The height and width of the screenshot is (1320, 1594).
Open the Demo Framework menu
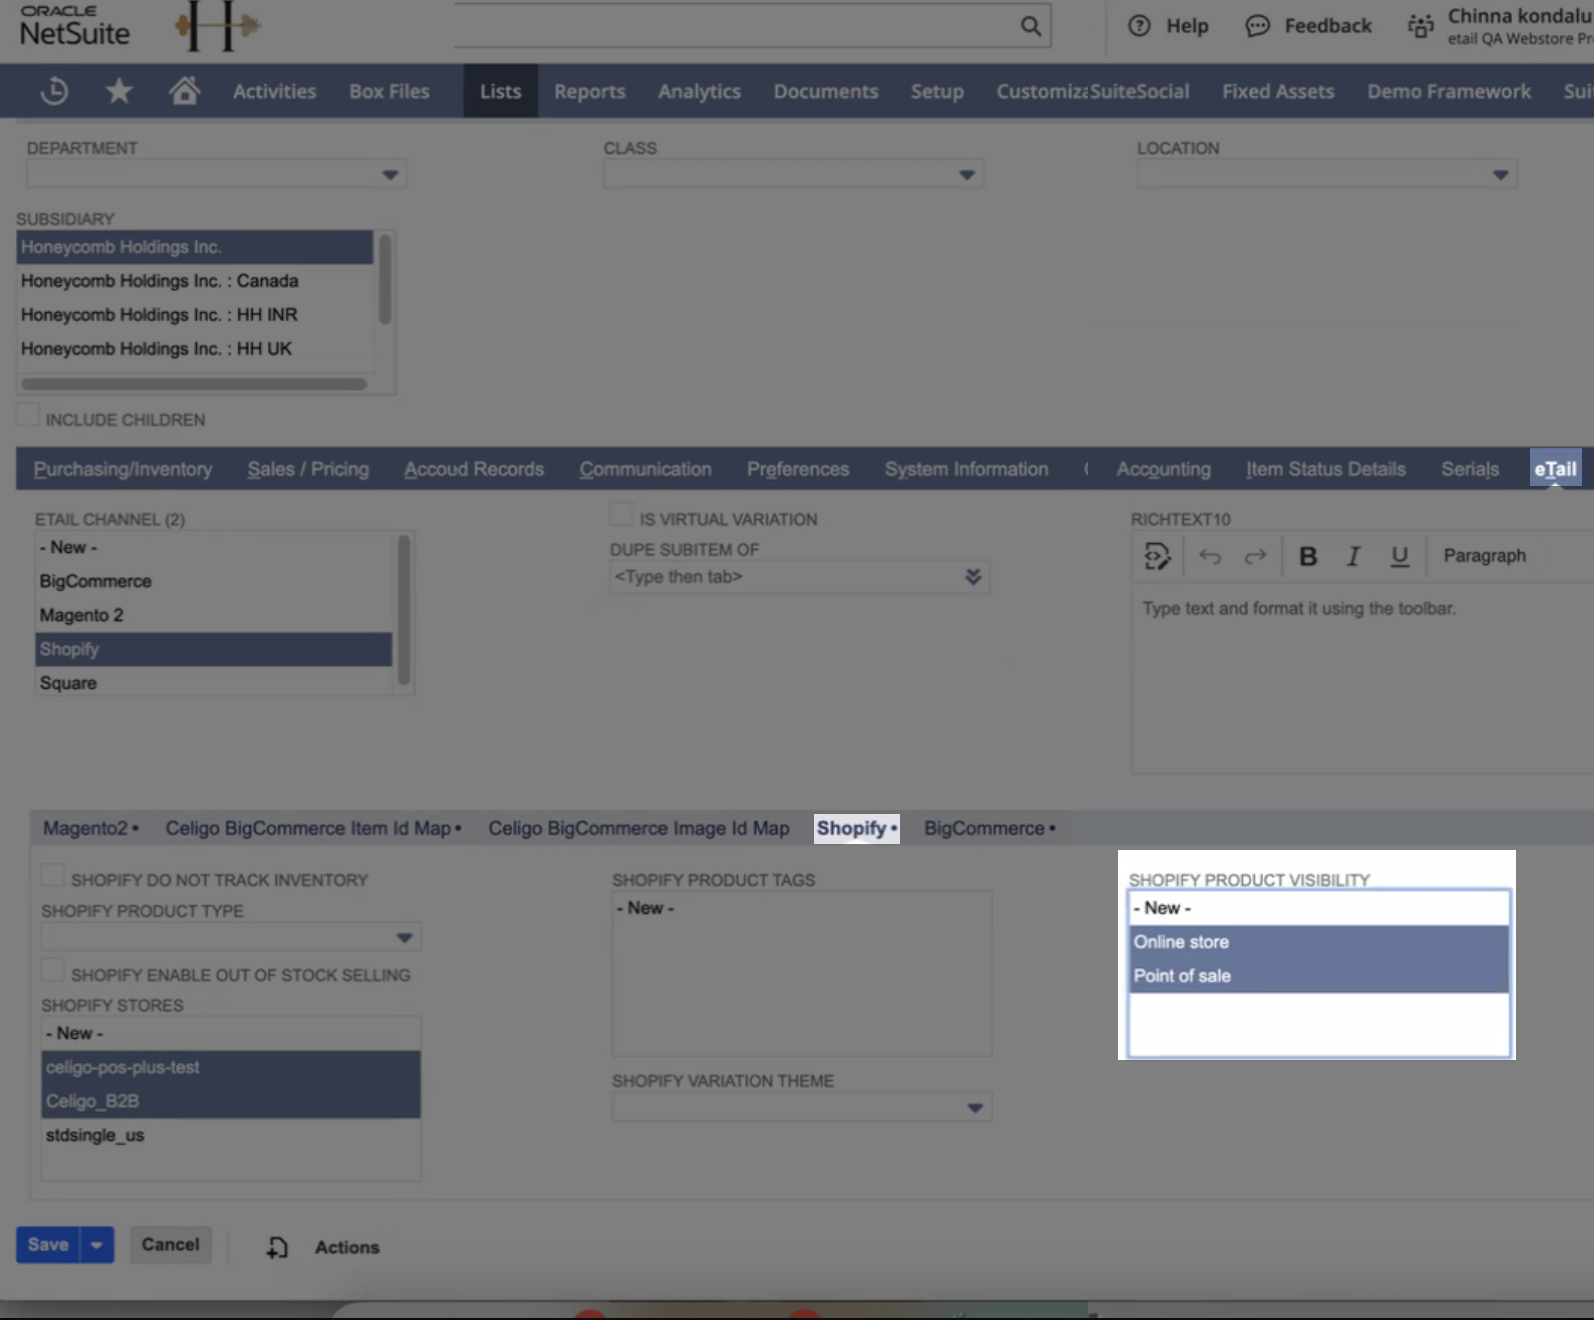tap(1449, 91)
